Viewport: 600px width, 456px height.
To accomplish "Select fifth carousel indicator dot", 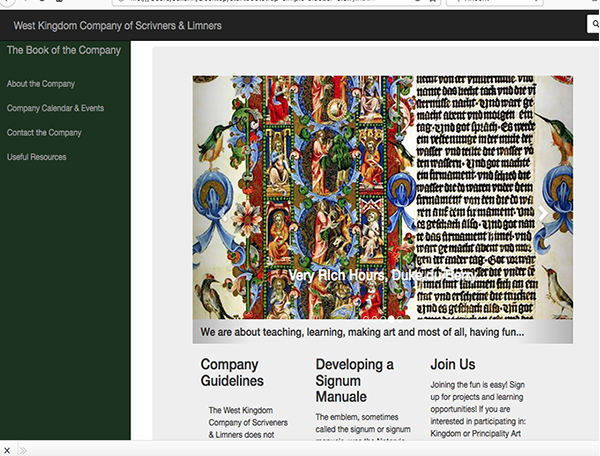I will tap(400, 319).
